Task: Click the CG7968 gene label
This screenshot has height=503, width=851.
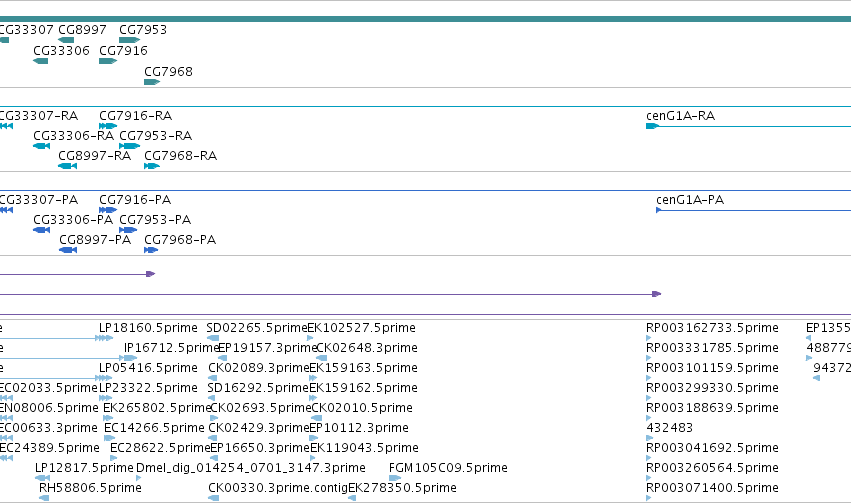Action: click(x=168, y=72)
